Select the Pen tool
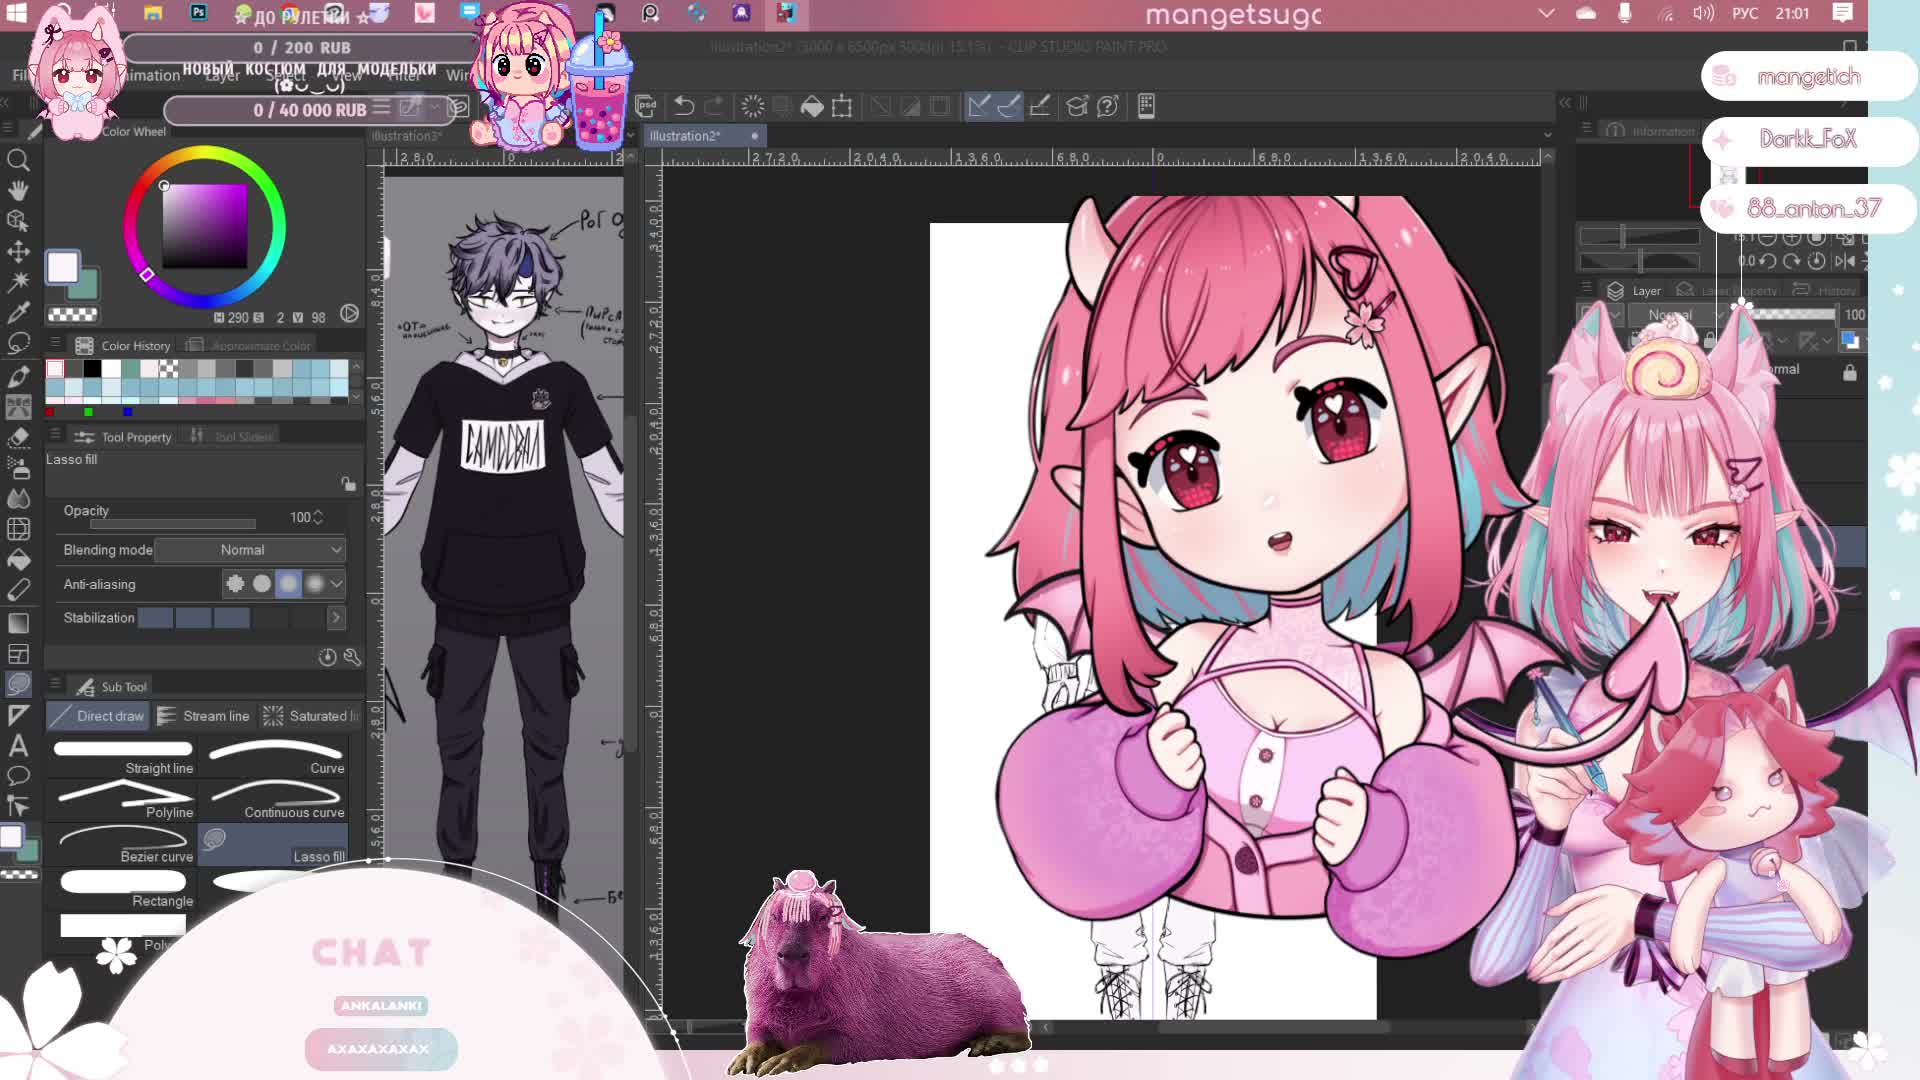The height and width of the screenshot is (1080, 1920). 18,376
